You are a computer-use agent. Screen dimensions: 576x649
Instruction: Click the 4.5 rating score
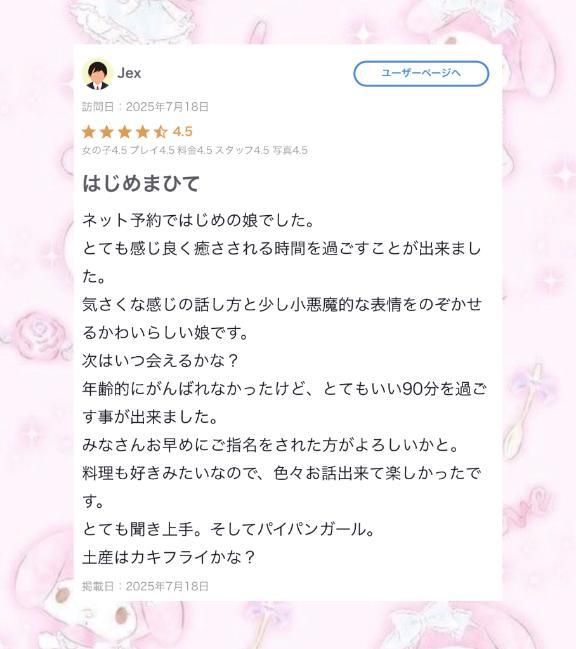pyautogui.click(x=182, y=132)
